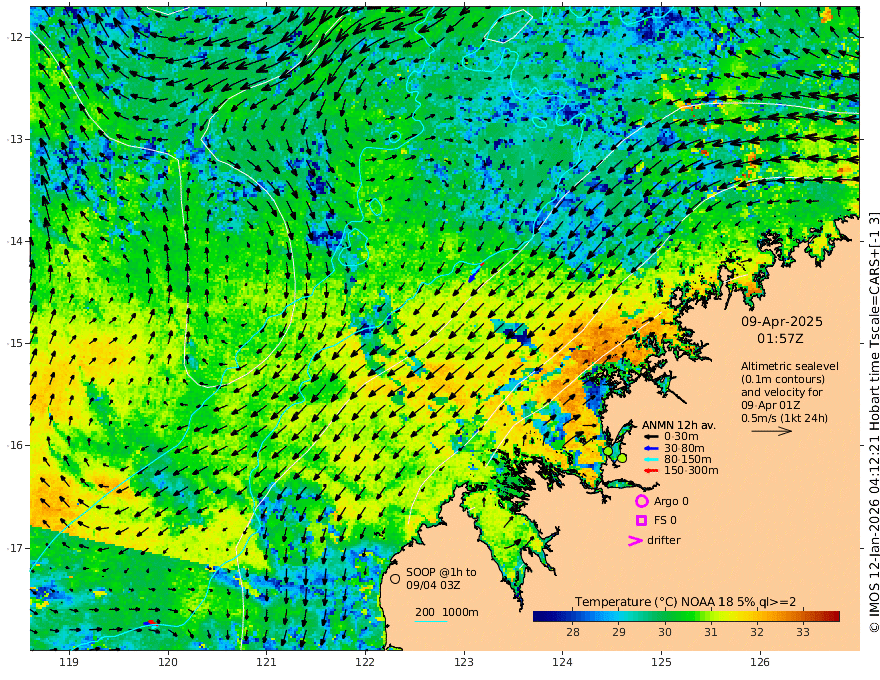The image size is (880, 680).
Task: Click the 28 tick label on colorbar
Action: coord(572,632)
